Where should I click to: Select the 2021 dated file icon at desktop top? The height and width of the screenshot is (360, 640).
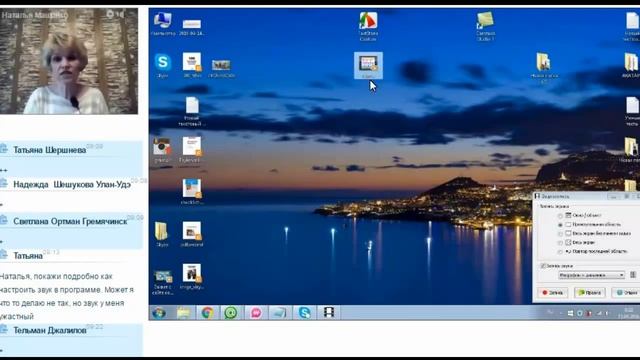(x=191, y=27)
